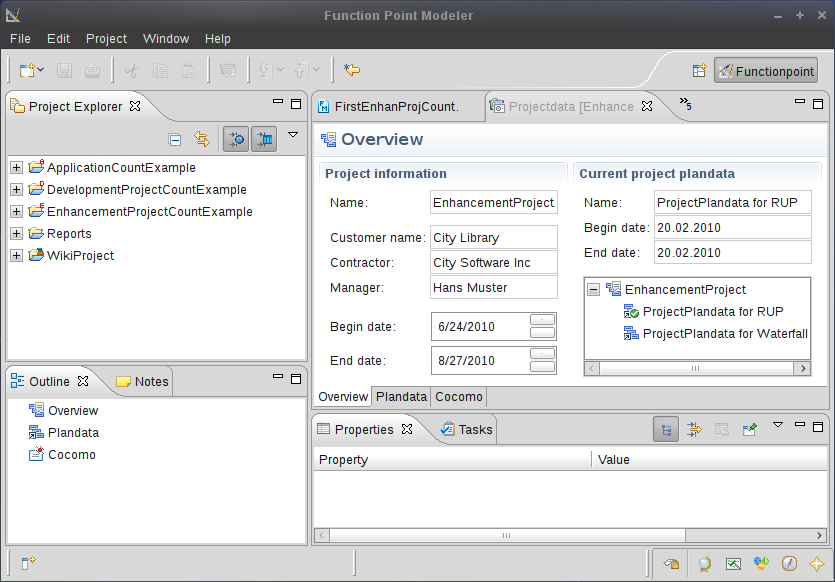This screenshot has width=835, height=582.
Task: Click the colored balls icon in bottom bar
Action: point(761,563)
